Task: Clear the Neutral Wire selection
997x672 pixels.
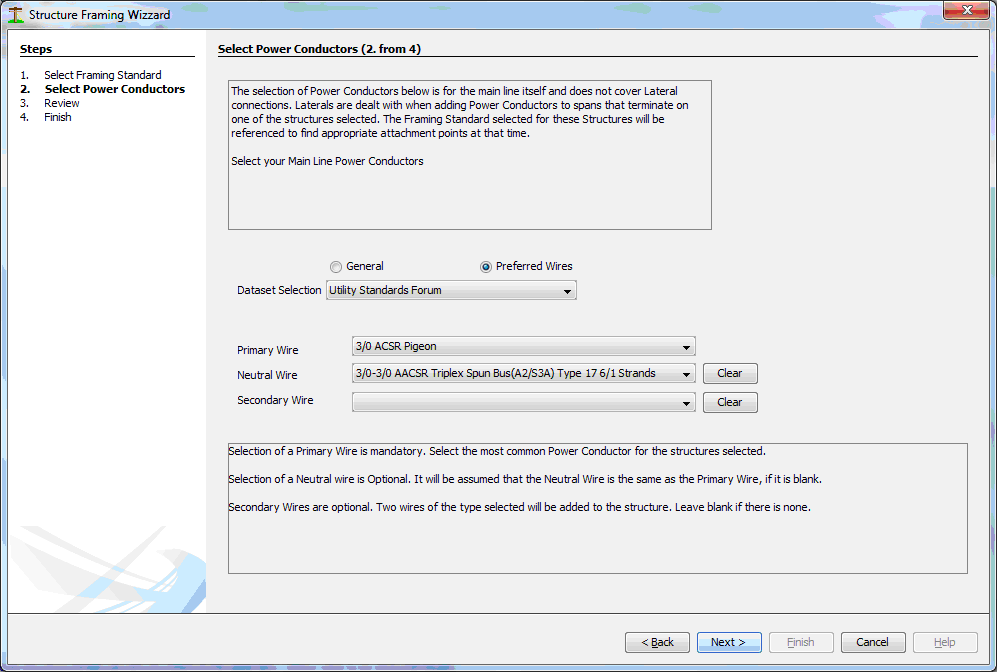Action: (x=730, y=373)
